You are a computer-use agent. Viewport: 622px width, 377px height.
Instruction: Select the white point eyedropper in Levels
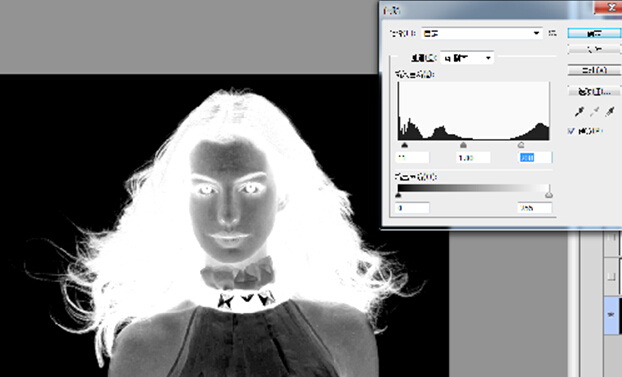[610, 112]
